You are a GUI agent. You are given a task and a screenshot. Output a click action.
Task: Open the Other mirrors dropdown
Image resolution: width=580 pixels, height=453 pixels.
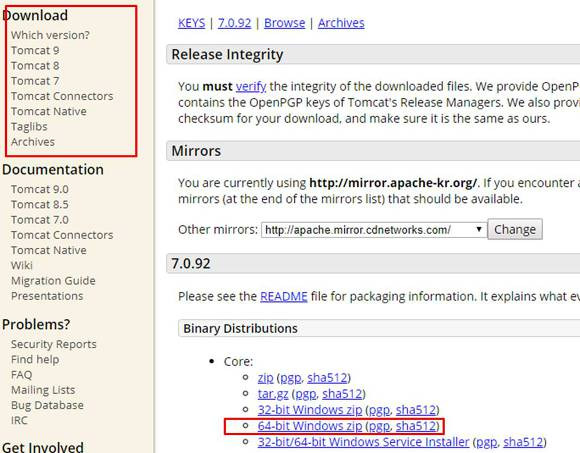pyautogui.click(x=374, y=230)
